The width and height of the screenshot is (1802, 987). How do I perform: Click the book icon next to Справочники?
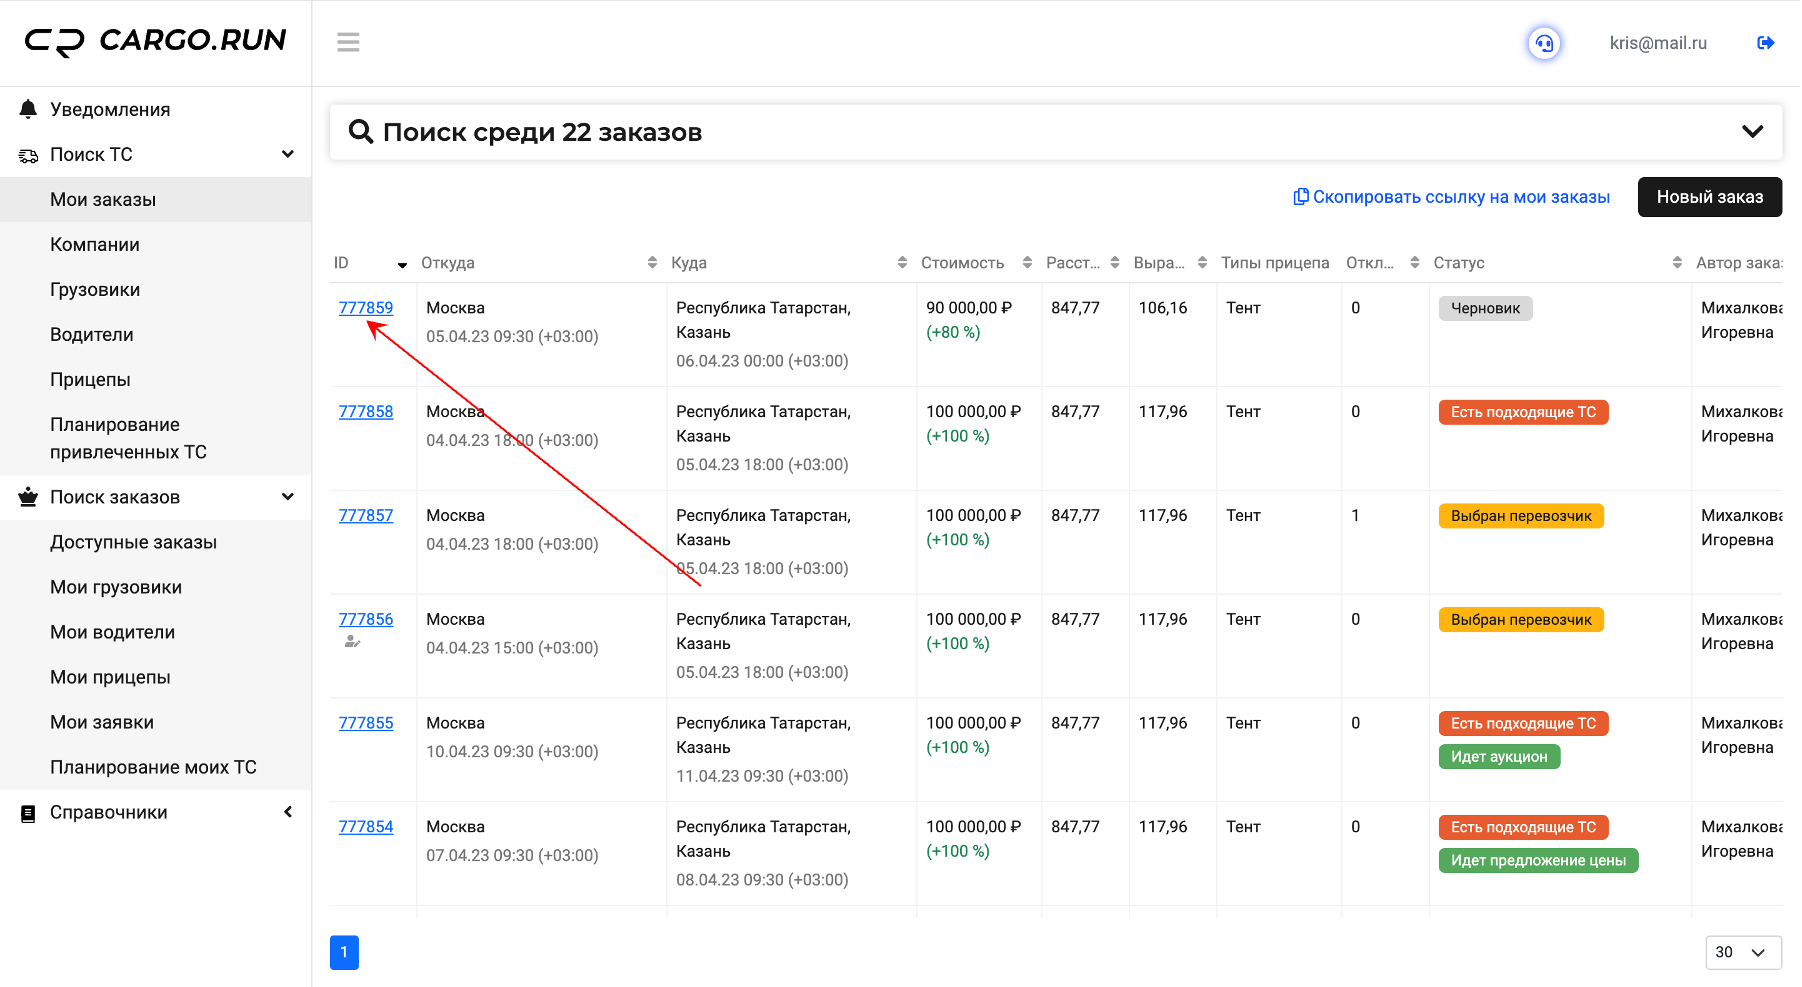(28, 813)
